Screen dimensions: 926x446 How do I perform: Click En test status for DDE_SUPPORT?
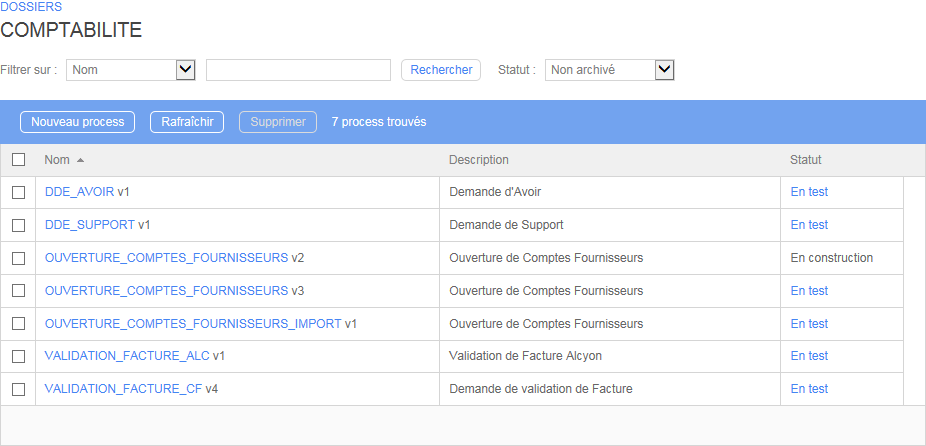click(809, 225)
